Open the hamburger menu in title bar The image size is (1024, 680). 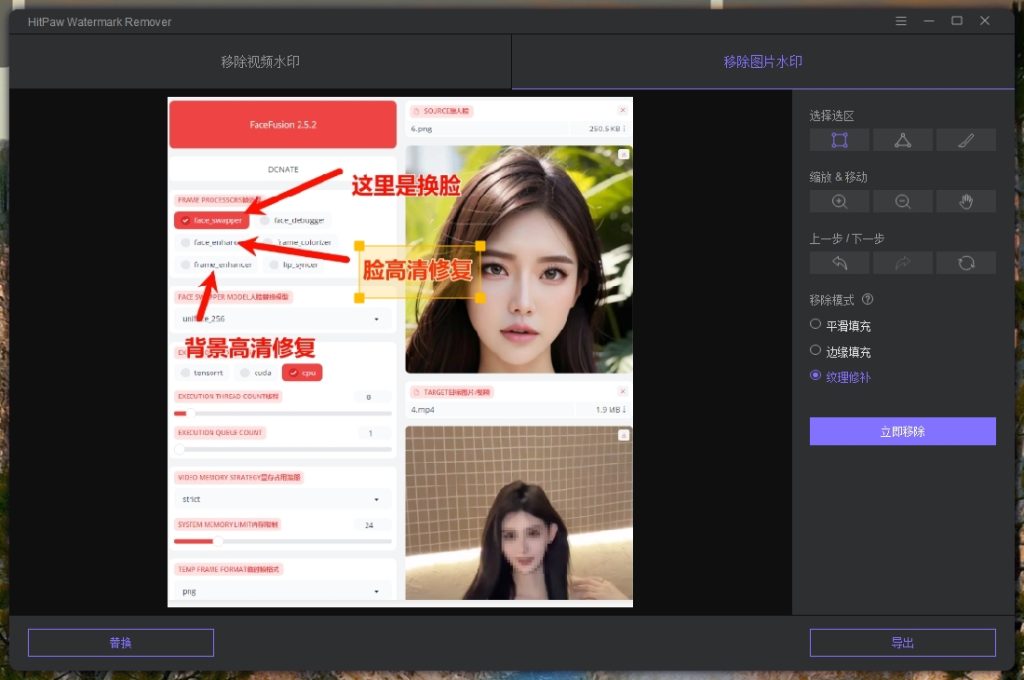[901, 21]
